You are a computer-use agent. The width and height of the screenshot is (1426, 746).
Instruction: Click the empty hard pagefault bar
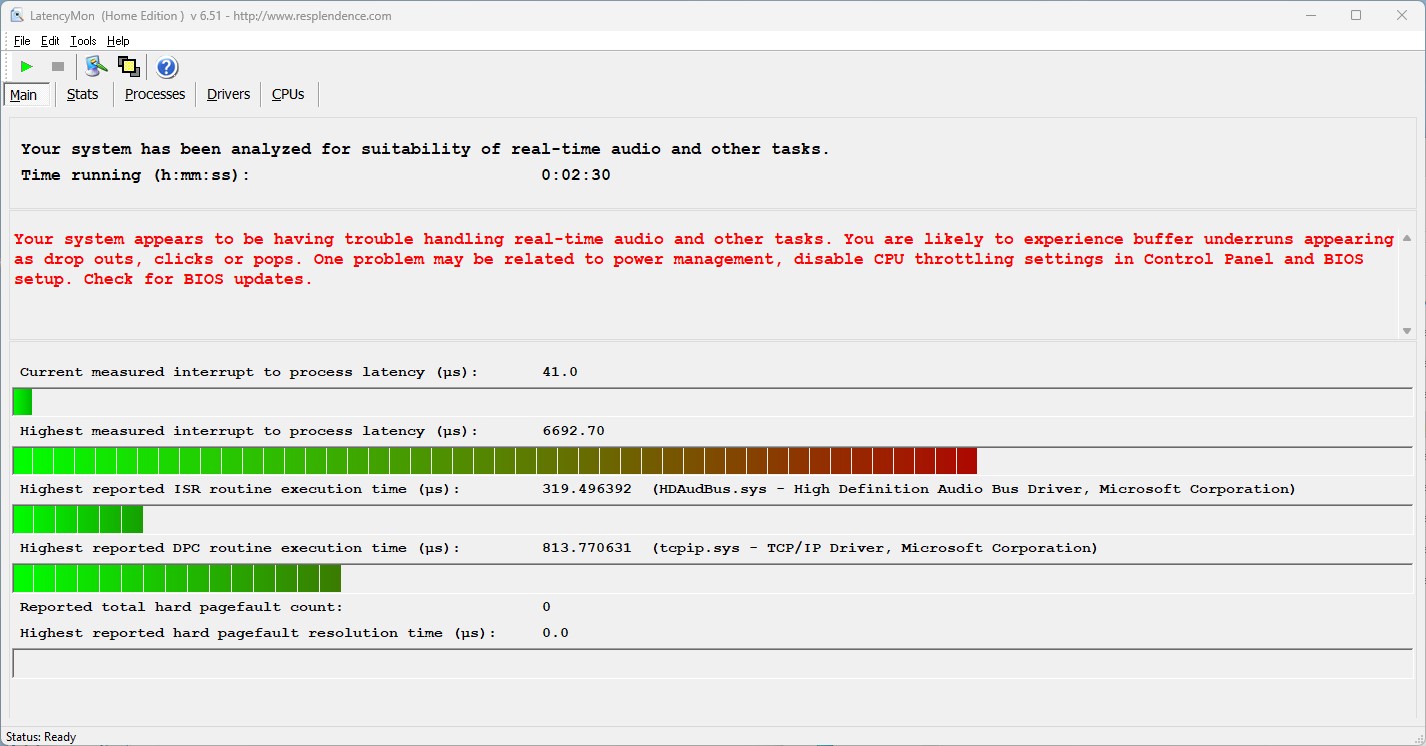[x=713, y=664]
